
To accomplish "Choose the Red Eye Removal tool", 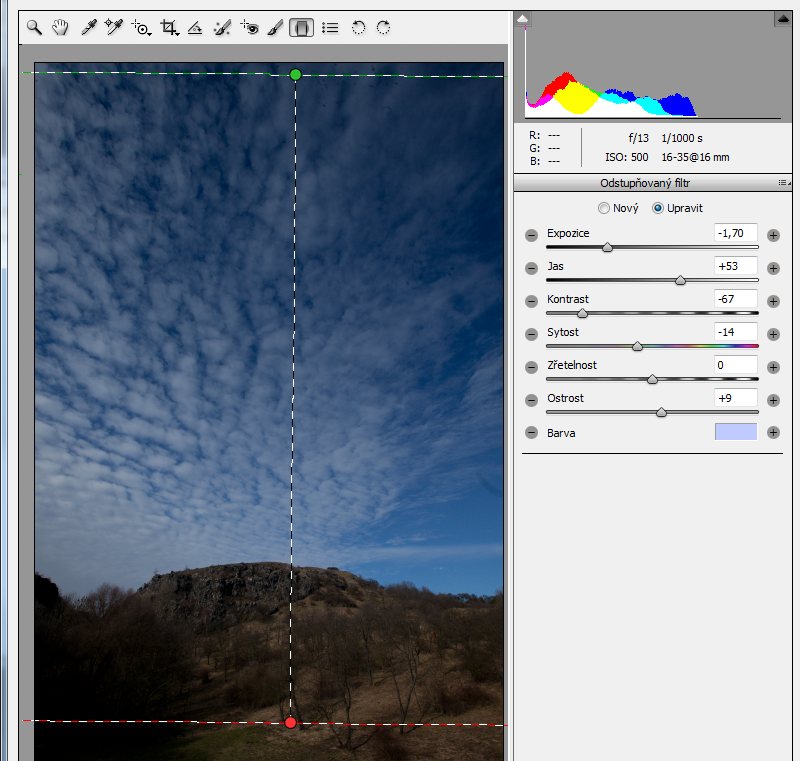I will coord(249,28).
